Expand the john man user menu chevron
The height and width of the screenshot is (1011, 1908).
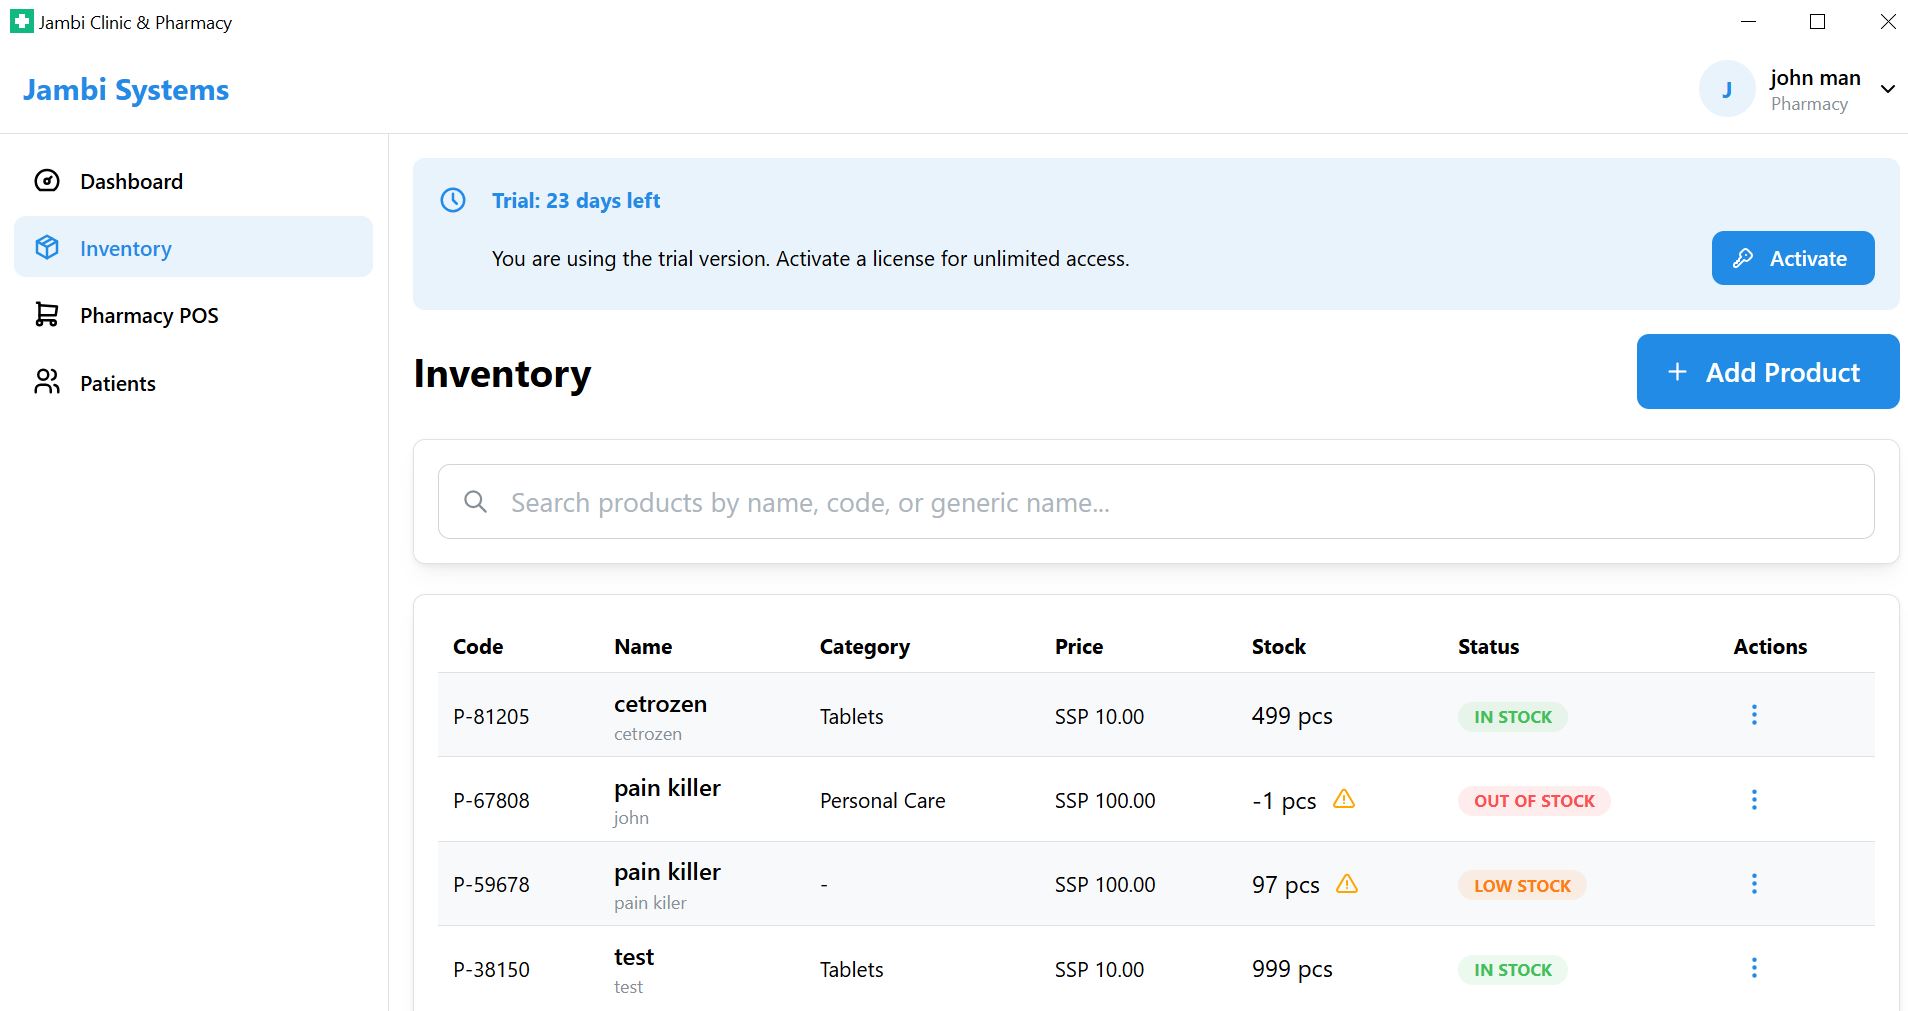(1887, 89)
